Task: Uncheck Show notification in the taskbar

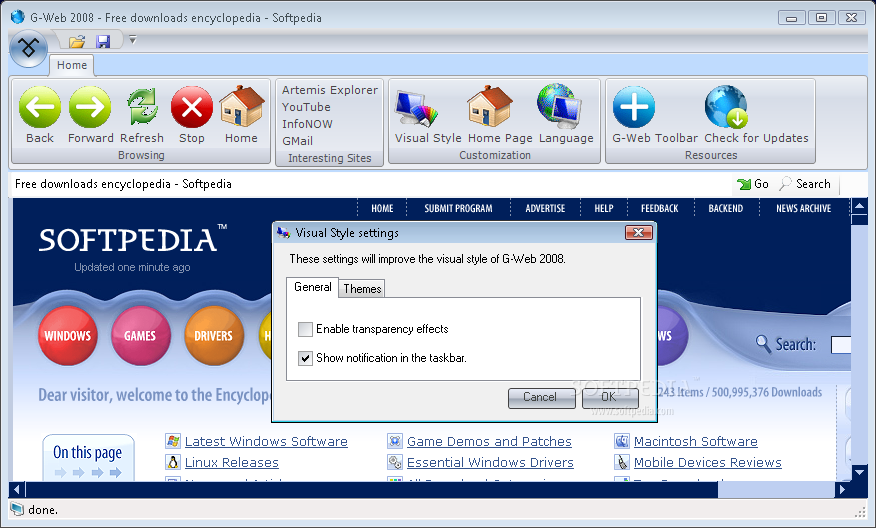Action: [305, 358]
